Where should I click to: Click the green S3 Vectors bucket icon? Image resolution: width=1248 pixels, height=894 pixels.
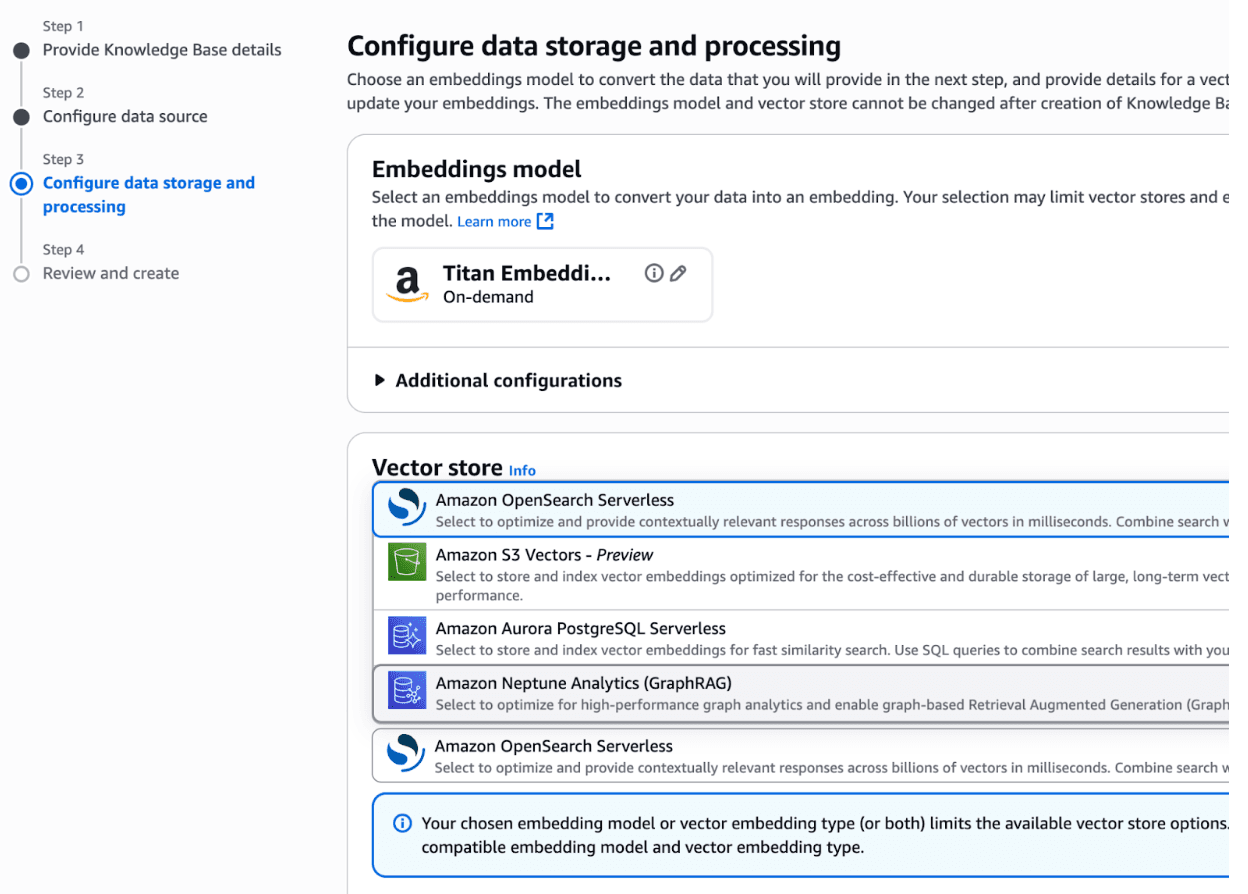[405, 562]
